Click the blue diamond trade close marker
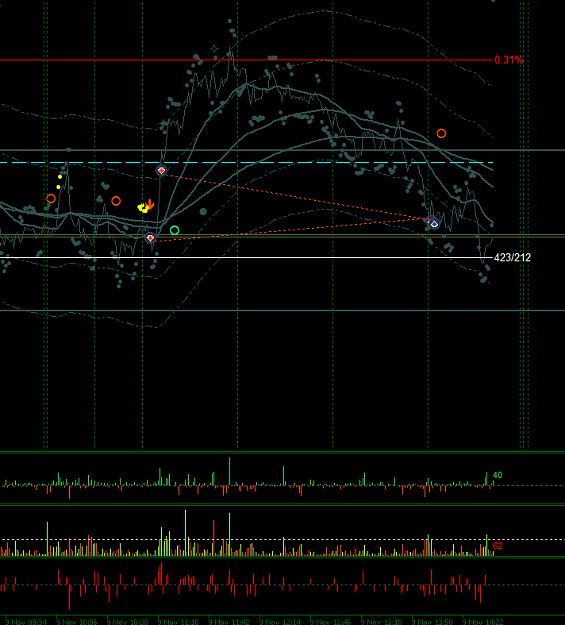The image size is (565, 625). 434,224
